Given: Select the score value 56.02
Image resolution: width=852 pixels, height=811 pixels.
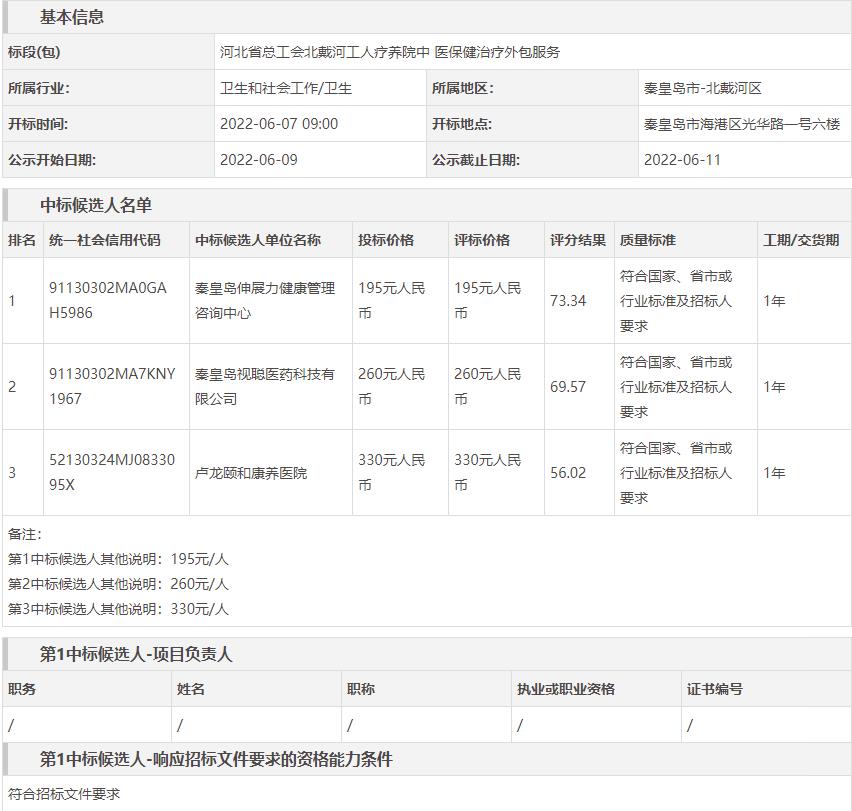Looking at the screenshot, I should [x=568, y=473].
